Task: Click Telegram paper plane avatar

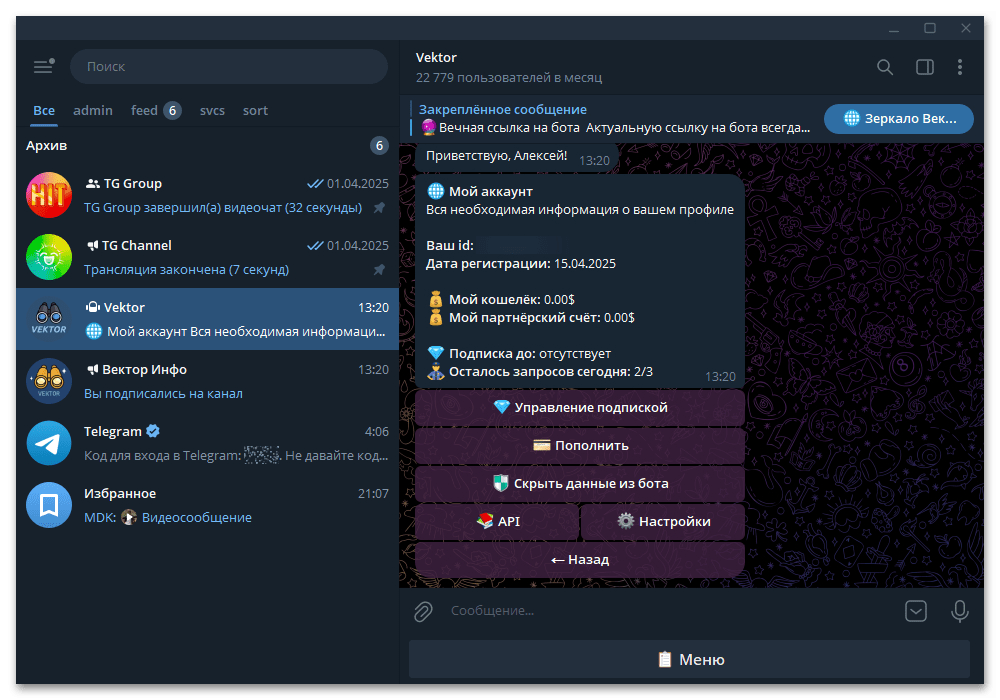Action: [x=49, y=443]
